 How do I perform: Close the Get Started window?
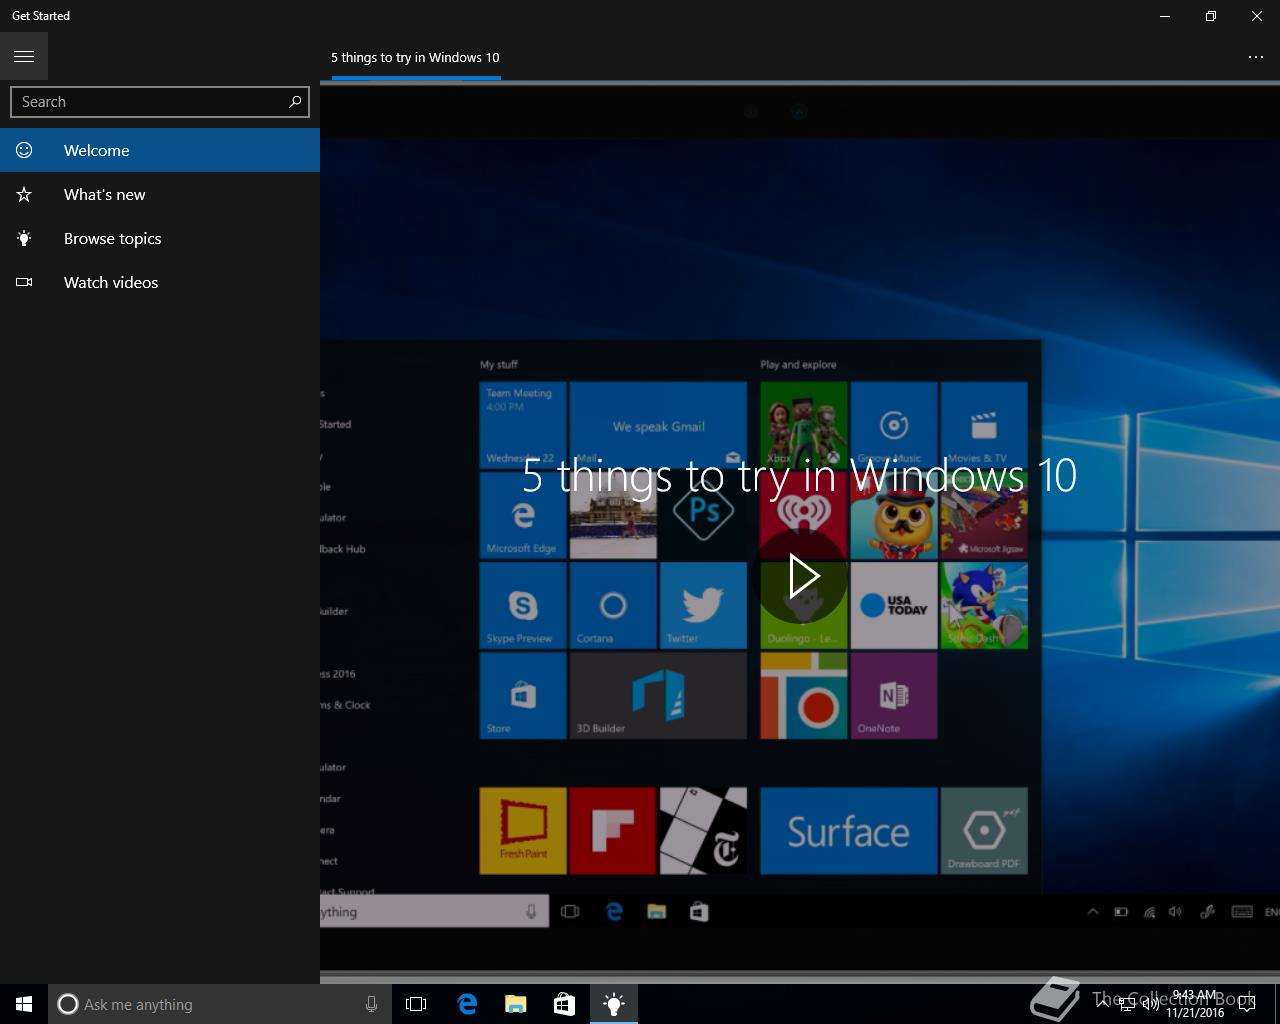pyautogui.click(x=1257, y=16)
